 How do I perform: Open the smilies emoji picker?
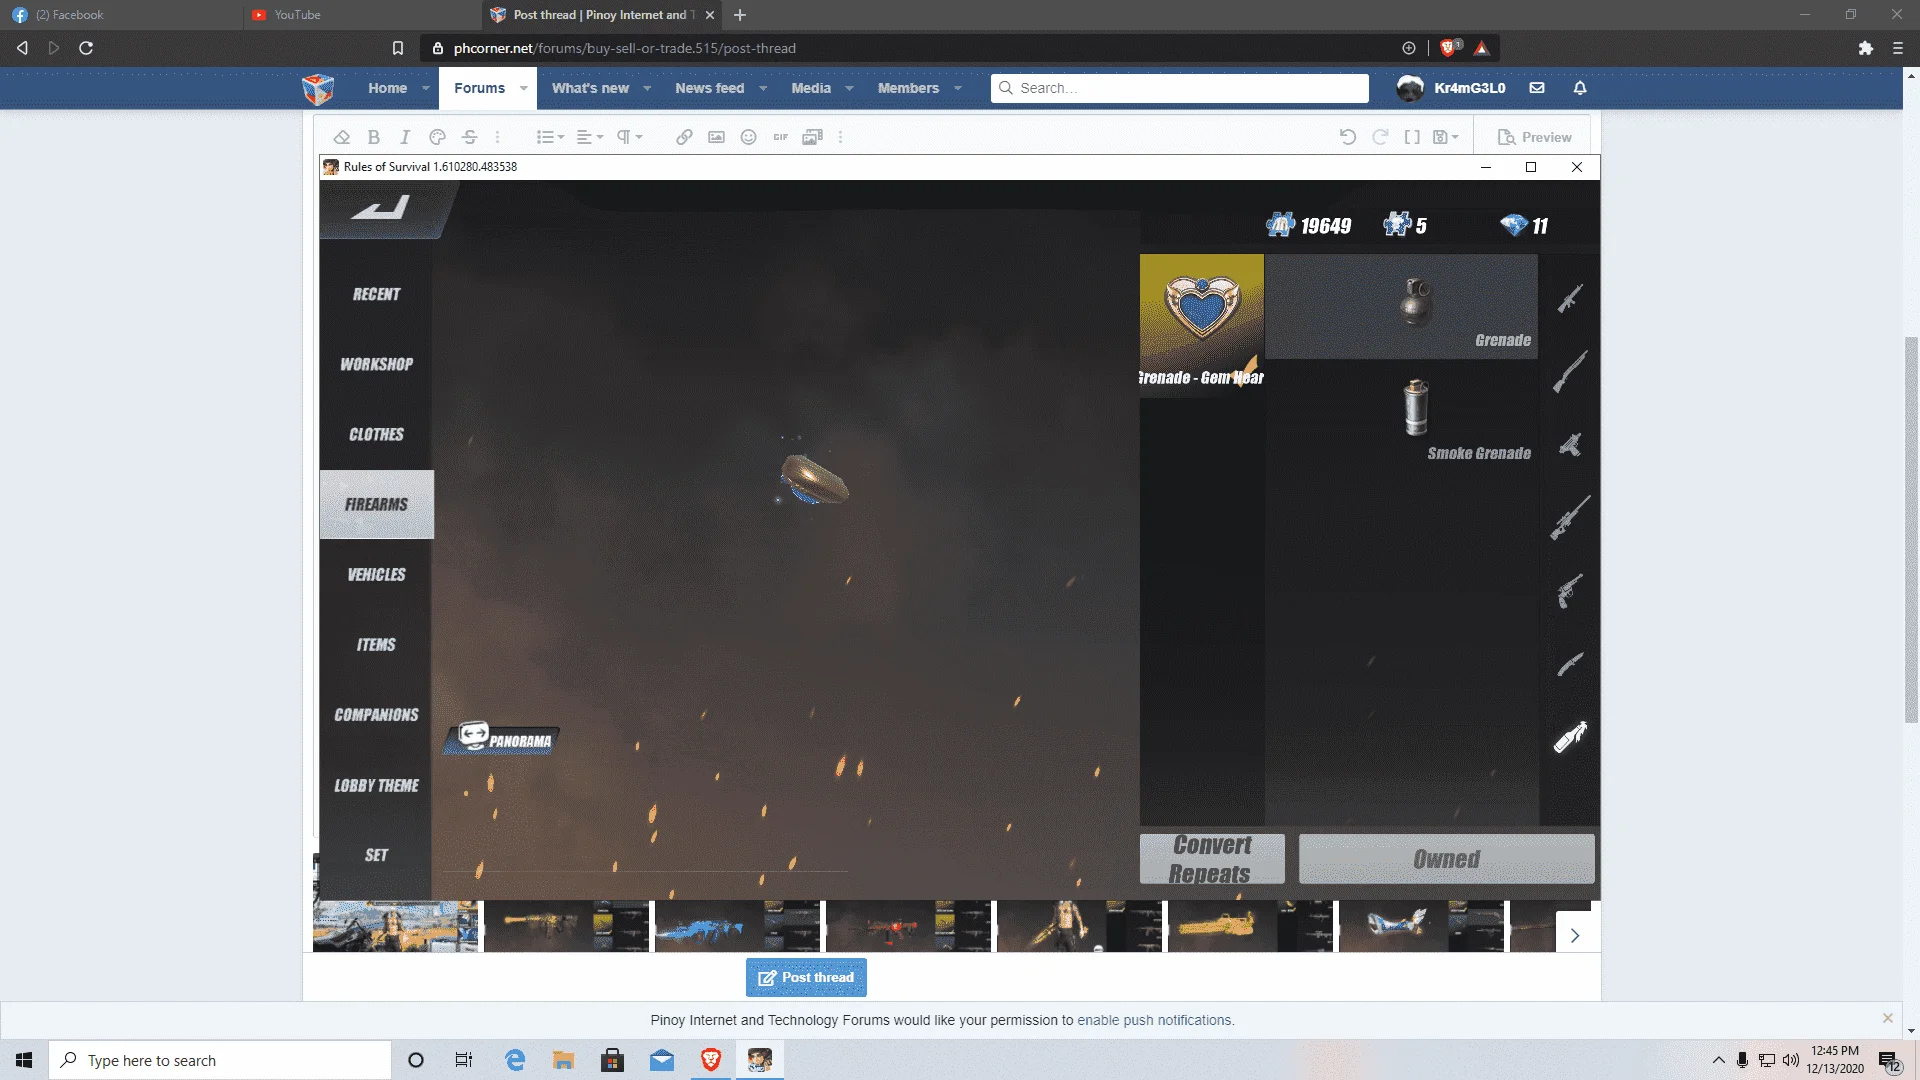pos(748,137)
